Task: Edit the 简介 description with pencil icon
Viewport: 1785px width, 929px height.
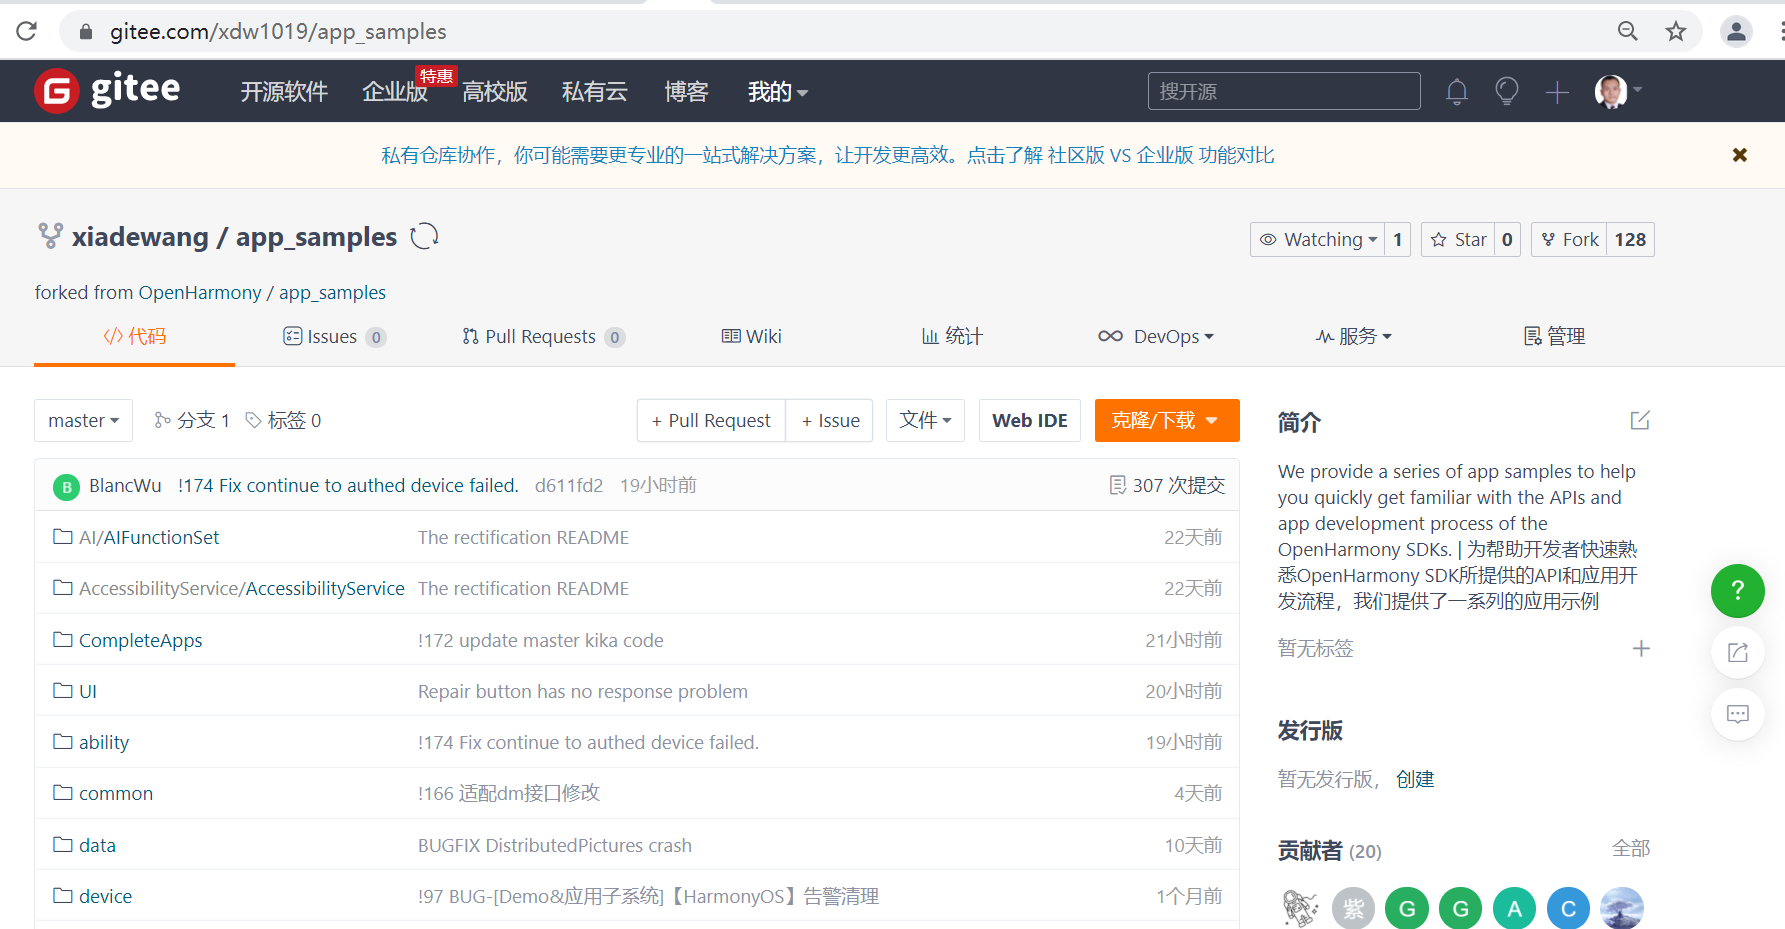Action: pyautogui.click(x=1640, y=420)
